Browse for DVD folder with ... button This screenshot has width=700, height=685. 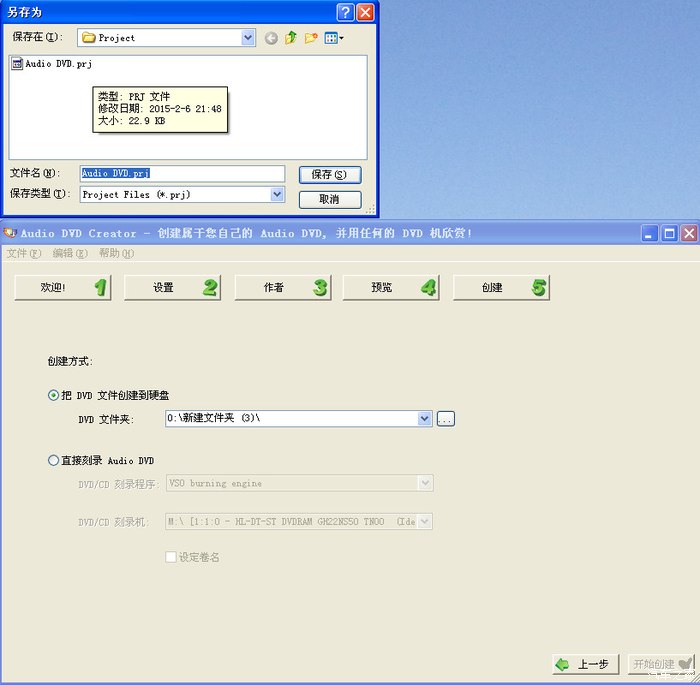pos(445,419)
